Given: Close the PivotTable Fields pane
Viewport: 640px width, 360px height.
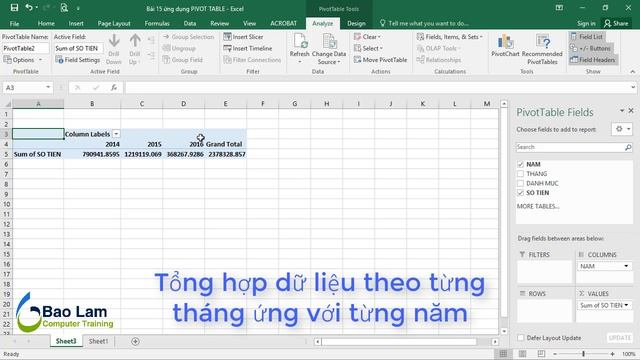Looking at the screenshot, I should pyautogui.click(x=631, y=111).
